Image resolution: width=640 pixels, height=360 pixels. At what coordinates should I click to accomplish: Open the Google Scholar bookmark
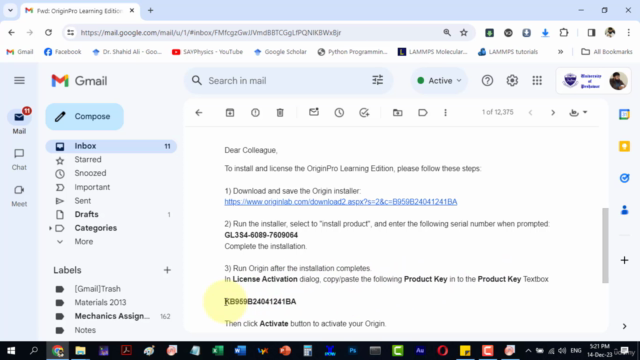click(x=280, y=52)
